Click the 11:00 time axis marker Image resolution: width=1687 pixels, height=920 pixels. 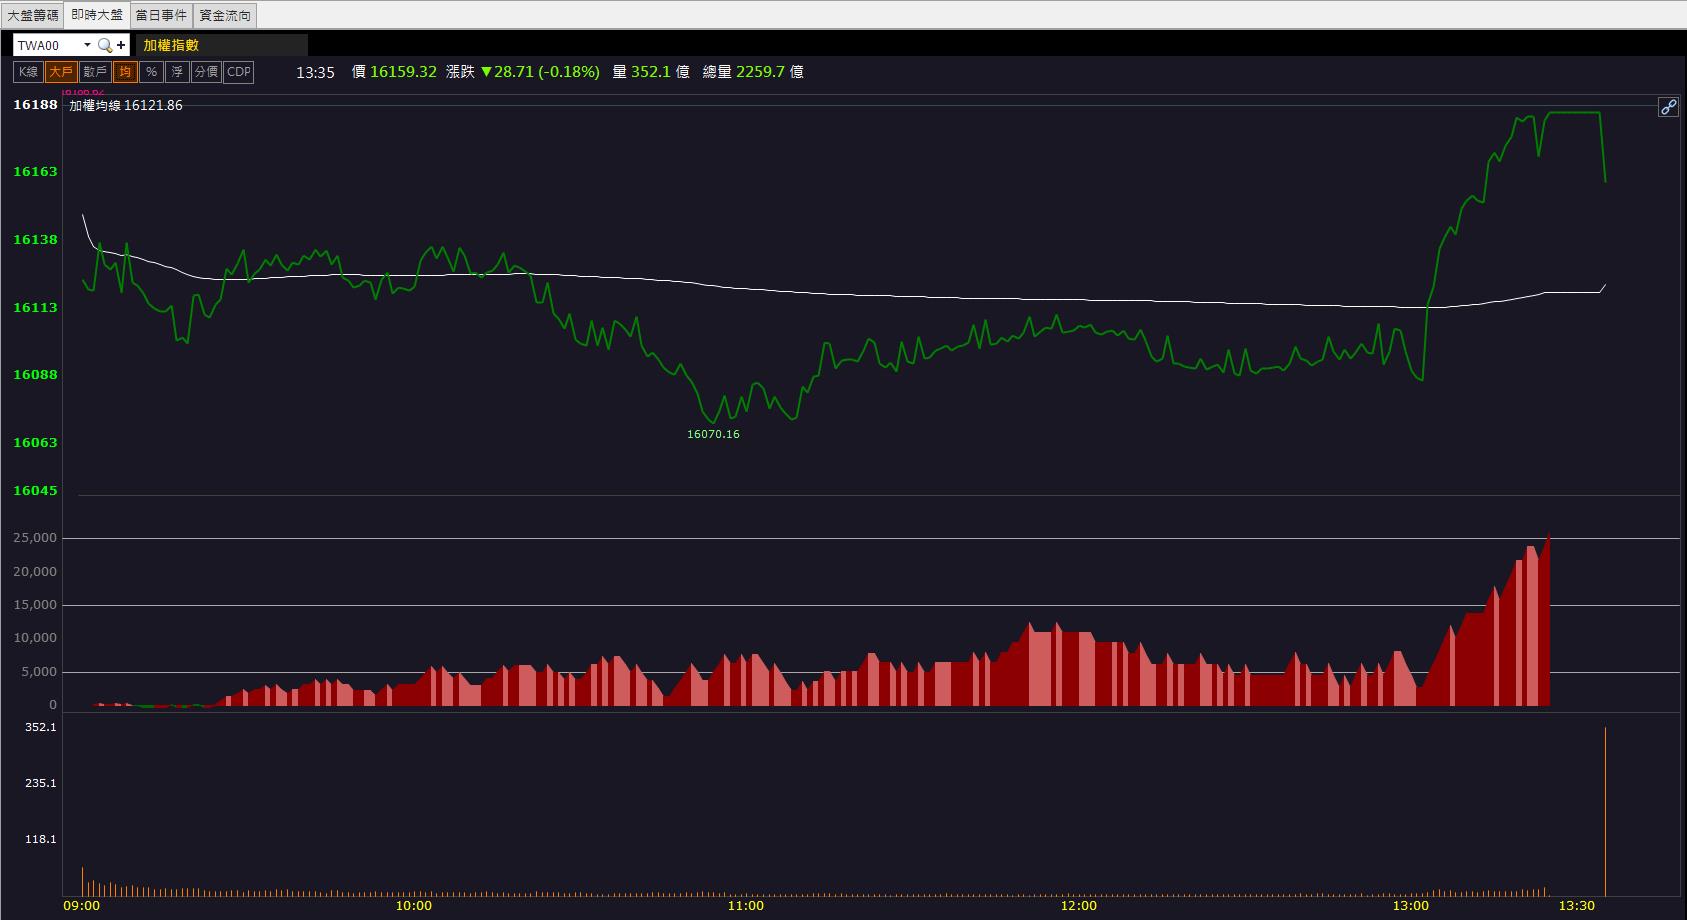[745, 906]
